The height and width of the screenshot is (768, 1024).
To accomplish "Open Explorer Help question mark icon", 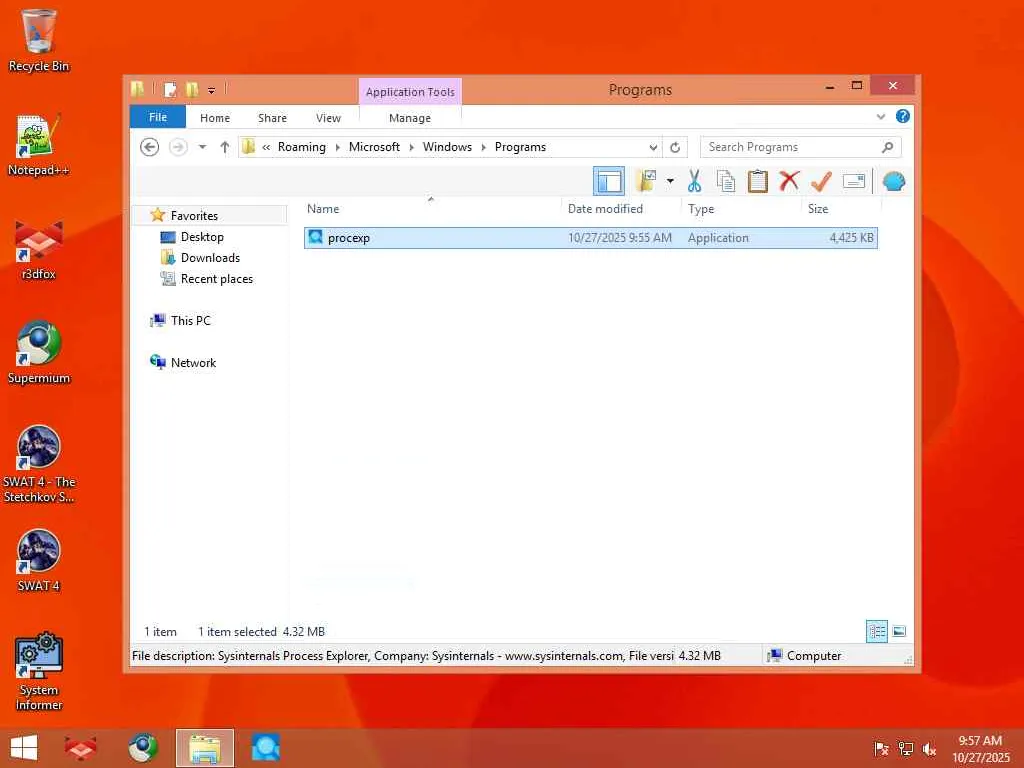I will (x=903, y=116).
